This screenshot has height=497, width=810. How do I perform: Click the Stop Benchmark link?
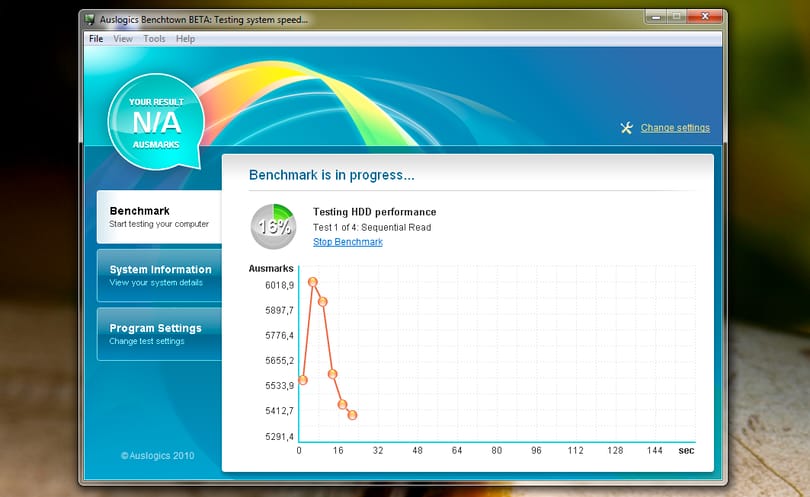(x=348, y=242)
